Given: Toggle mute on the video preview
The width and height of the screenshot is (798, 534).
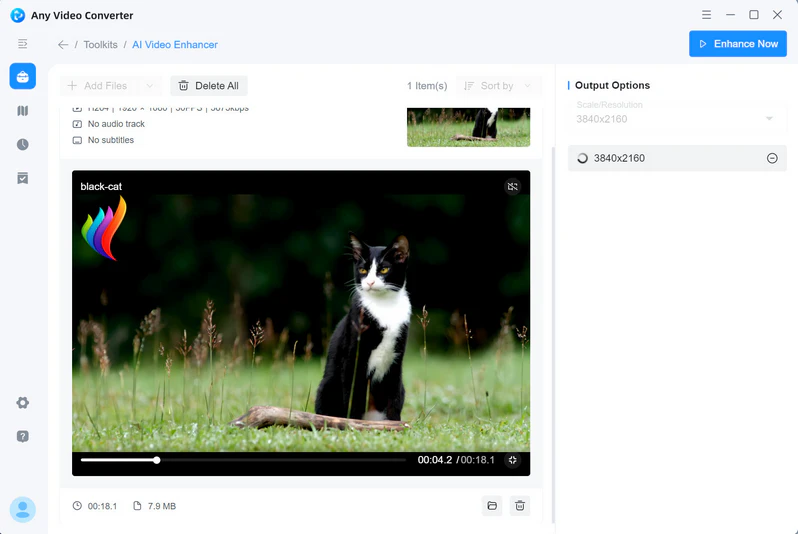Looking at the screenshot, I should 512,186.
